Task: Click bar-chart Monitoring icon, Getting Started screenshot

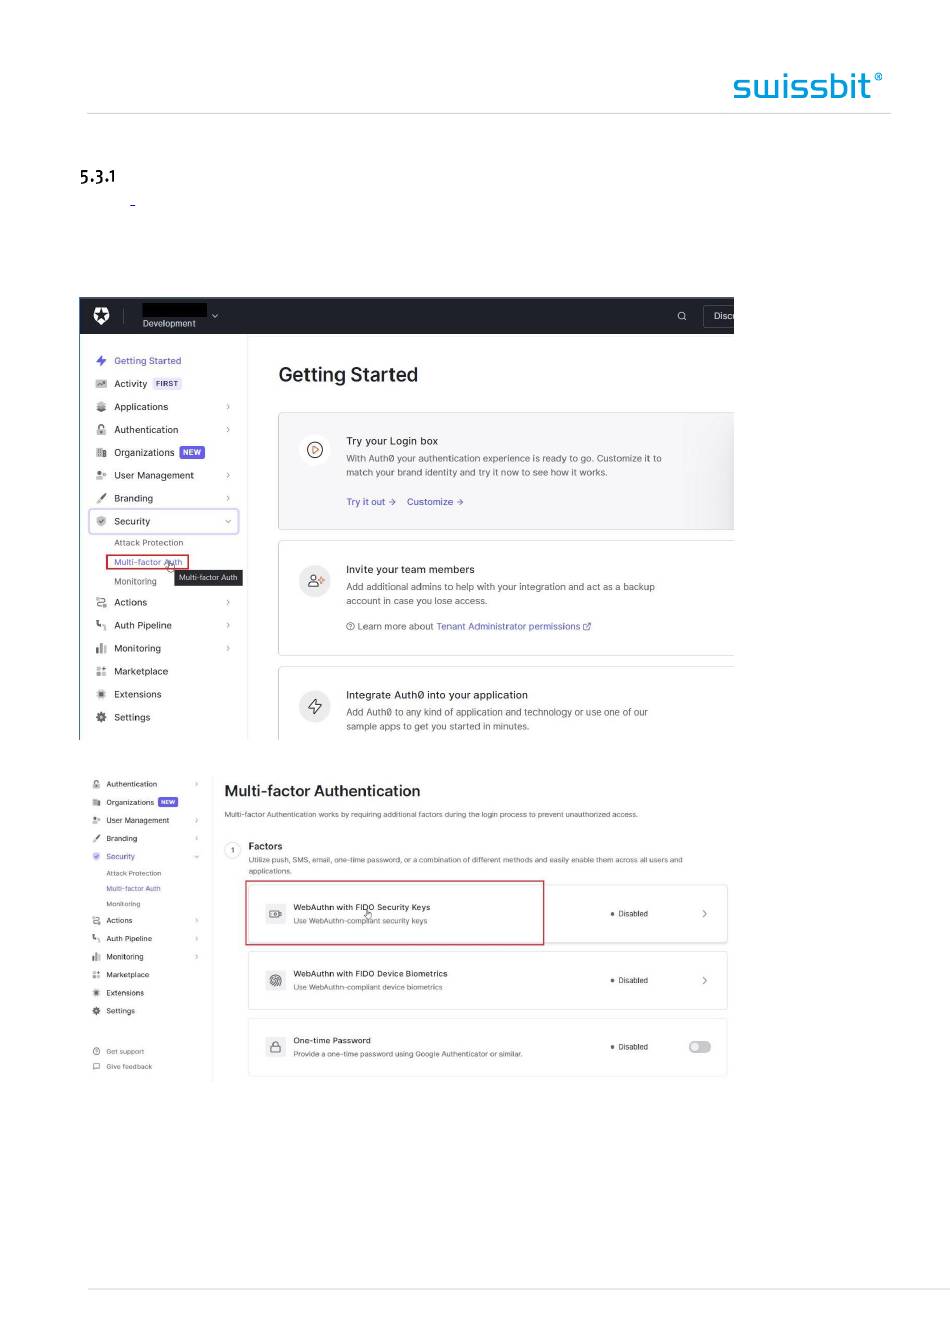Action: click(101, 649)
